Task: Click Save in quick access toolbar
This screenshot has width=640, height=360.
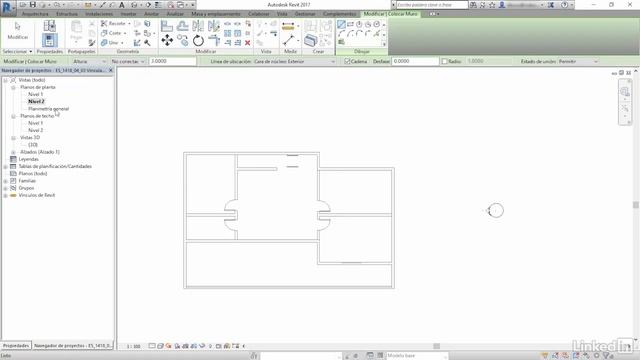Action: coord(33,5)
